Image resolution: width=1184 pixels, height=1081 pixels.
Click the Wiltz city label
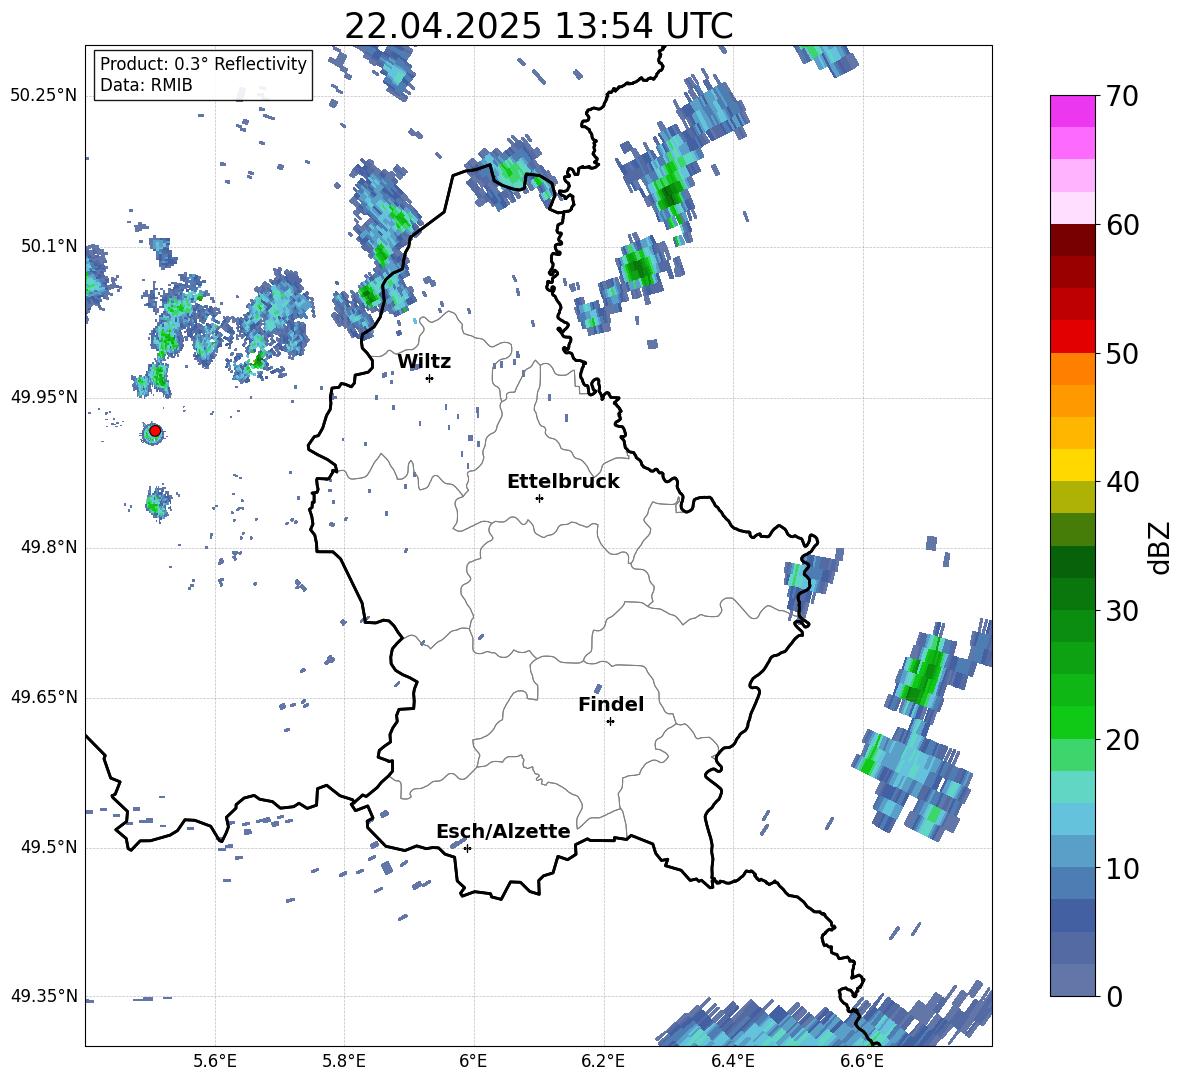pyautogui.click(x=424, y=362)
